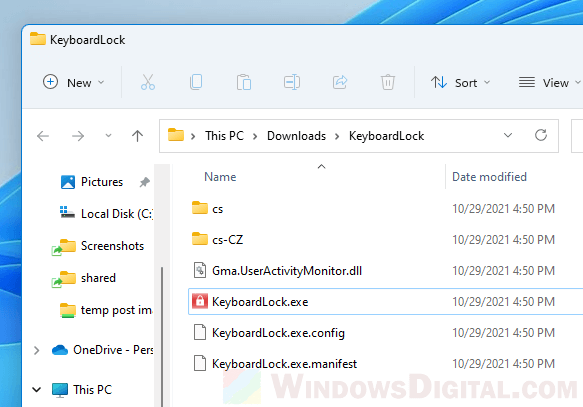The image size is (583, 407).
Task: Open the Sort options dropdown
Action: tap(460, 83)
